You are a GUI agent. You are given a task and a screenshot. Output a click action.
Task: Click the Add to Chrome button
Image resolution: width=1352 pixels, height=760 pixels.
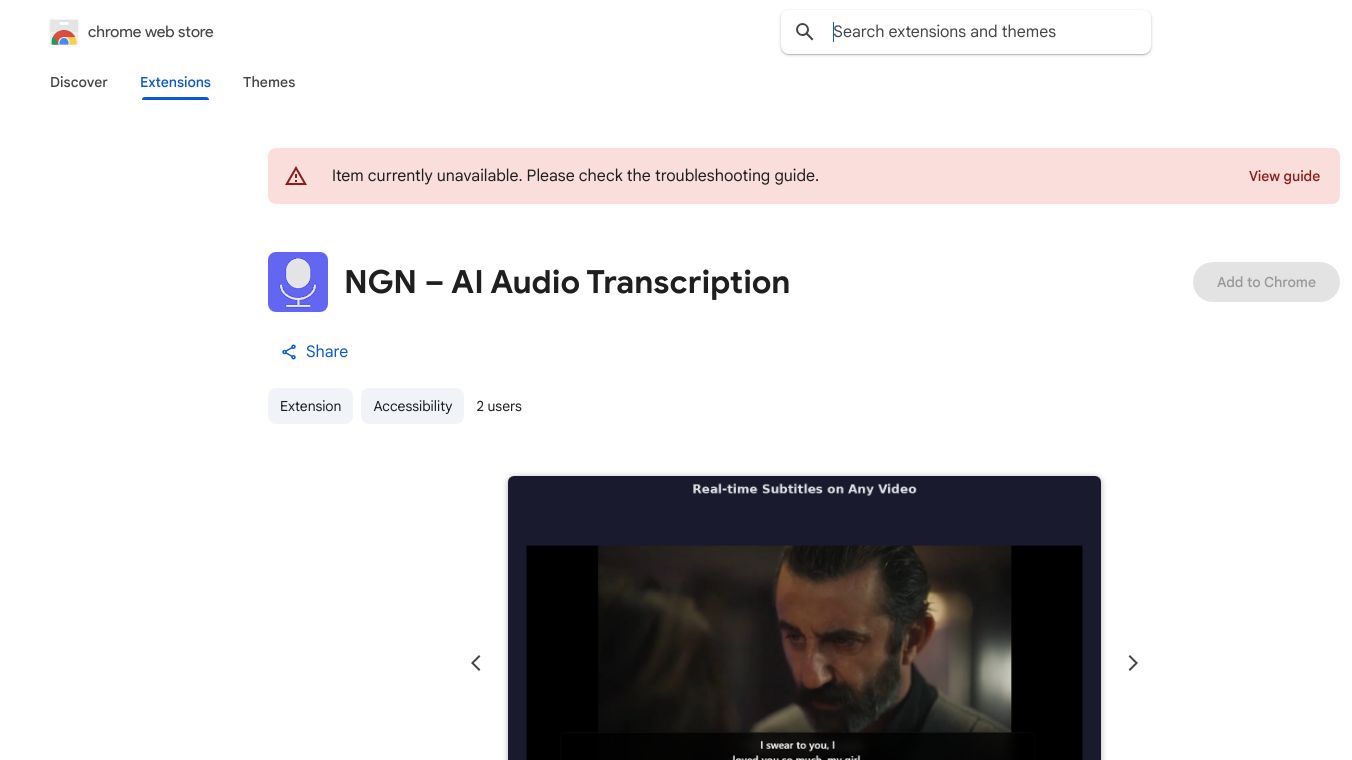(x=1266, y=282)
